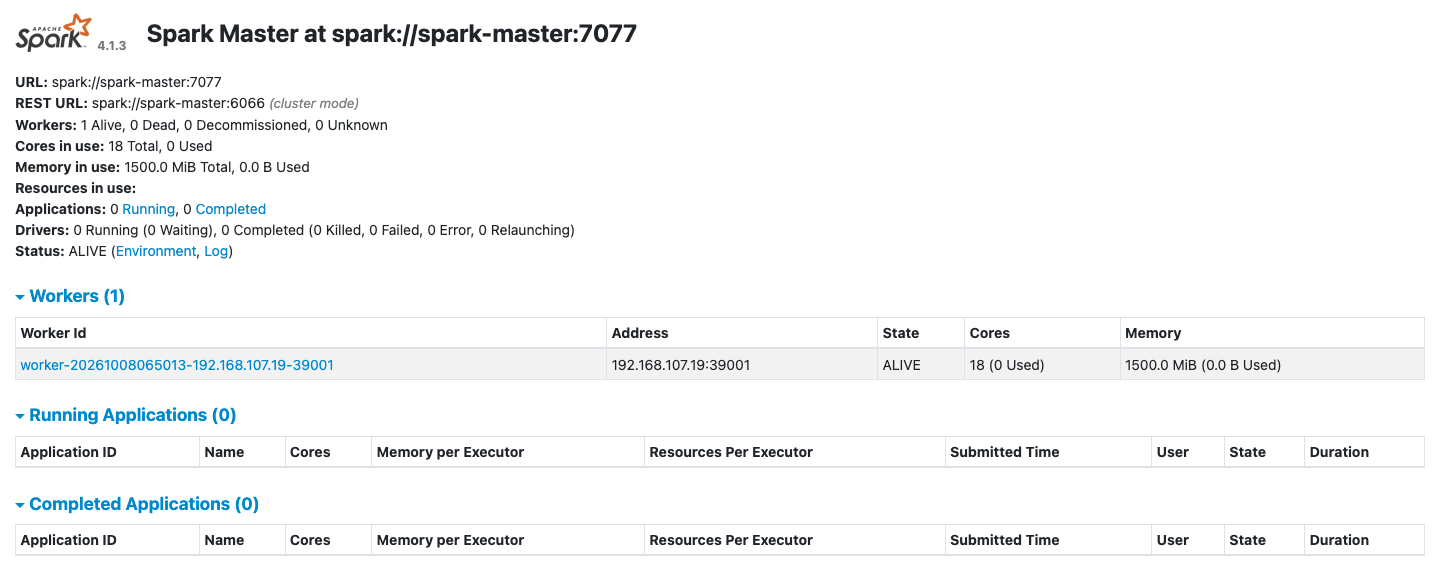Click the page heading Spark Master at spark://spark-master:7077
1440x580 pixels.
pos(392,34)
